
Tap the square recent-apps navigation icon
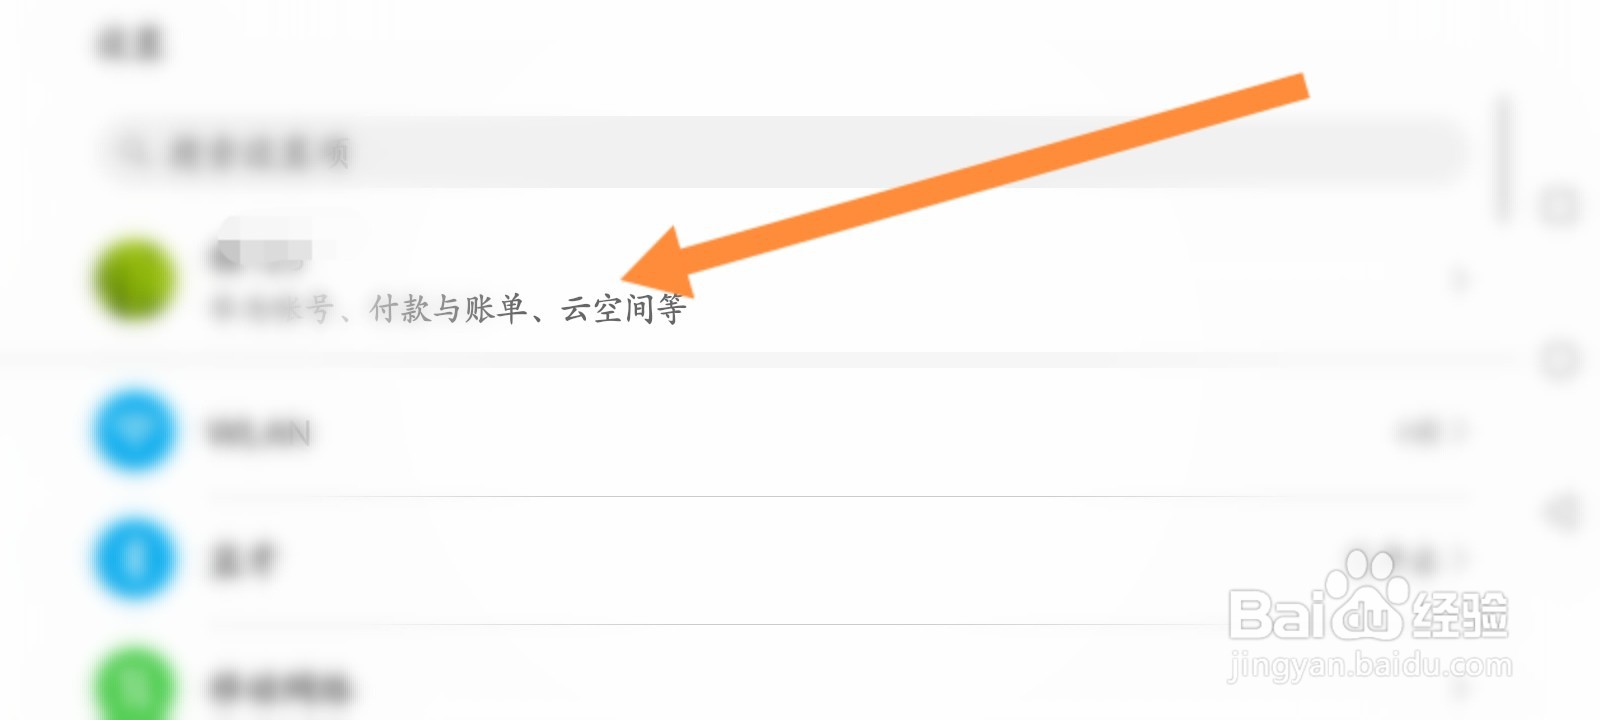[x=1560, y=206]
